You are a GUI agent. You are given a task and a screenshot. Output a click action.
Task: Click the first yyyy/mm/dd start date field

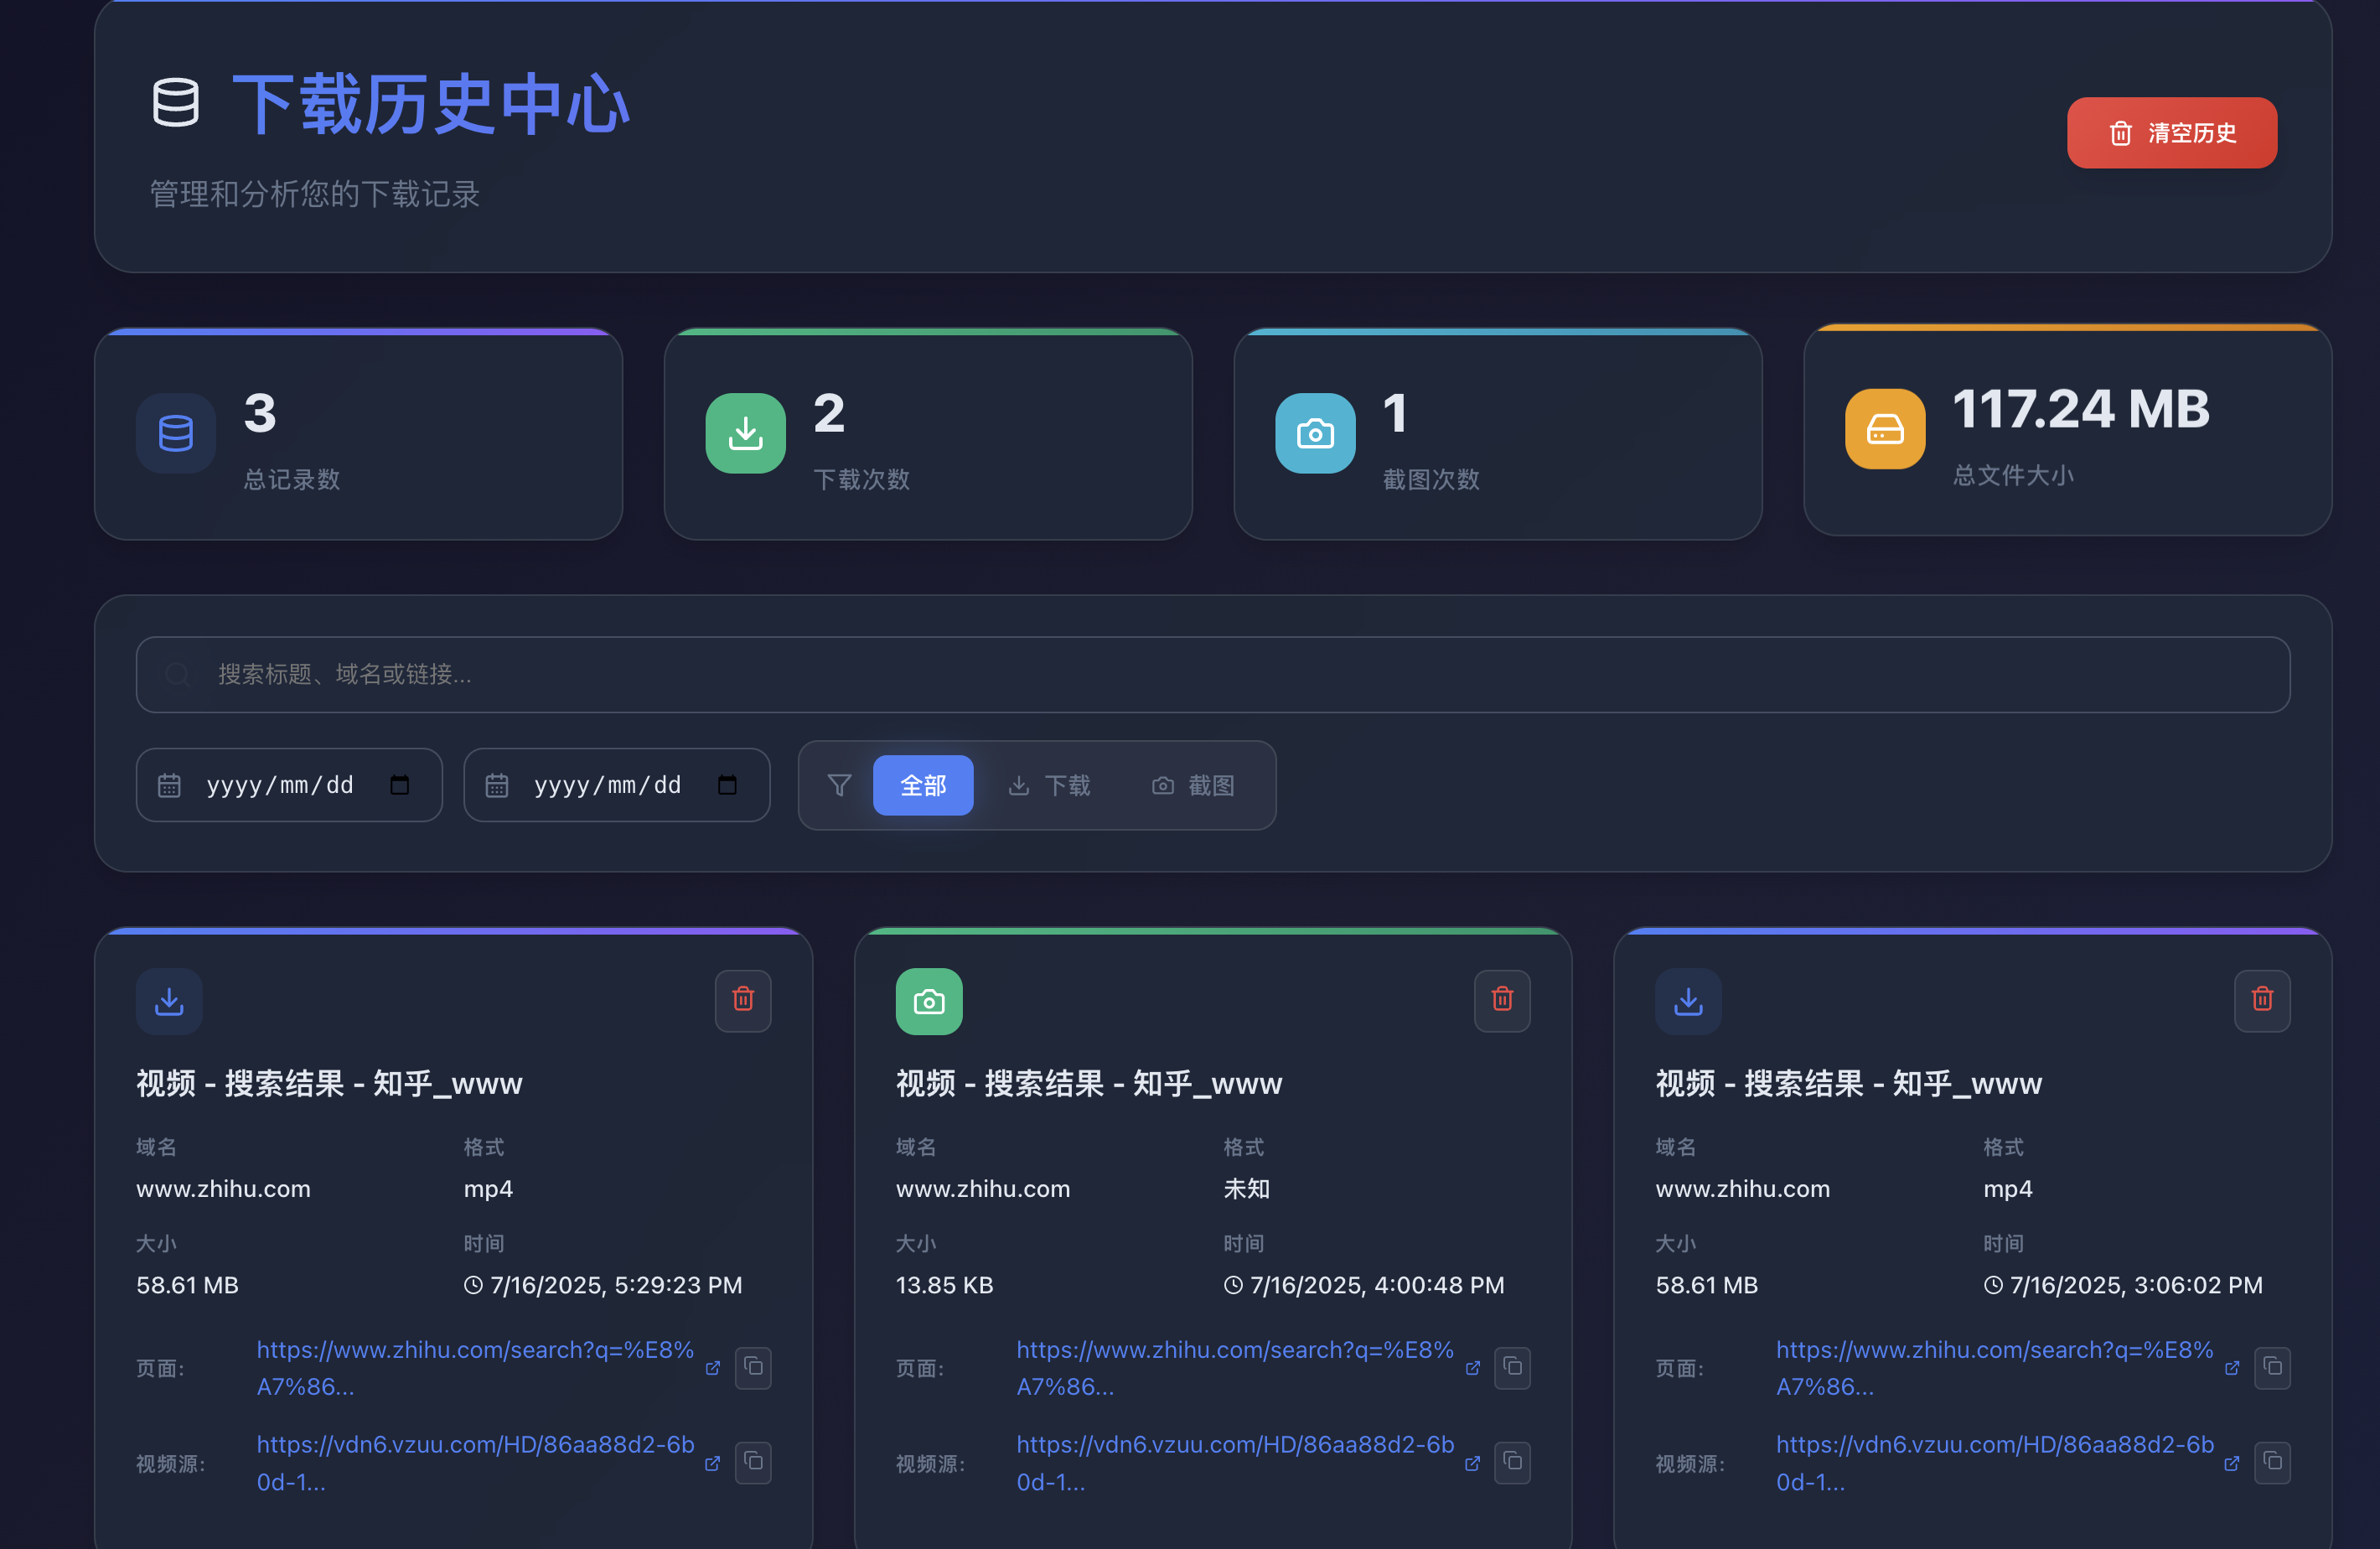(x=289, y=785)
